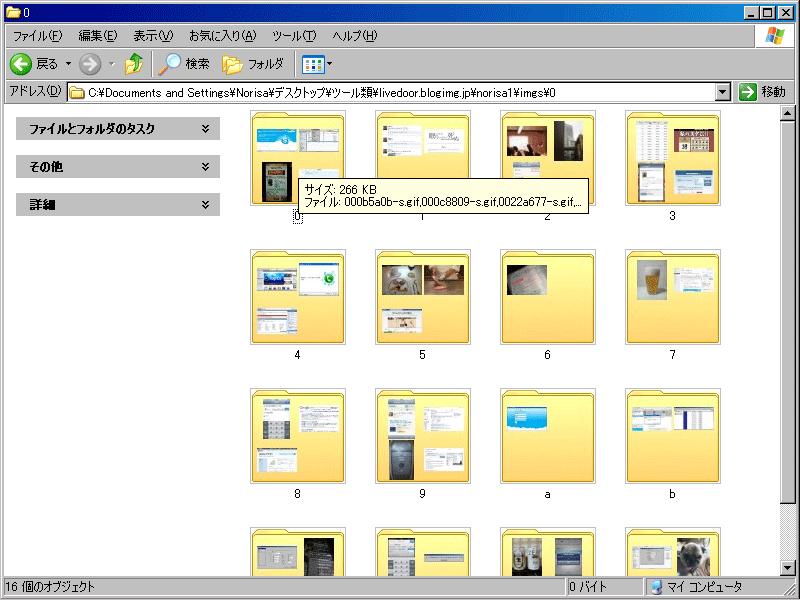Click the grayed Forward arrow icon
Image resolution: width=800 pixels, height=600 pixels.
coord(90,64)
